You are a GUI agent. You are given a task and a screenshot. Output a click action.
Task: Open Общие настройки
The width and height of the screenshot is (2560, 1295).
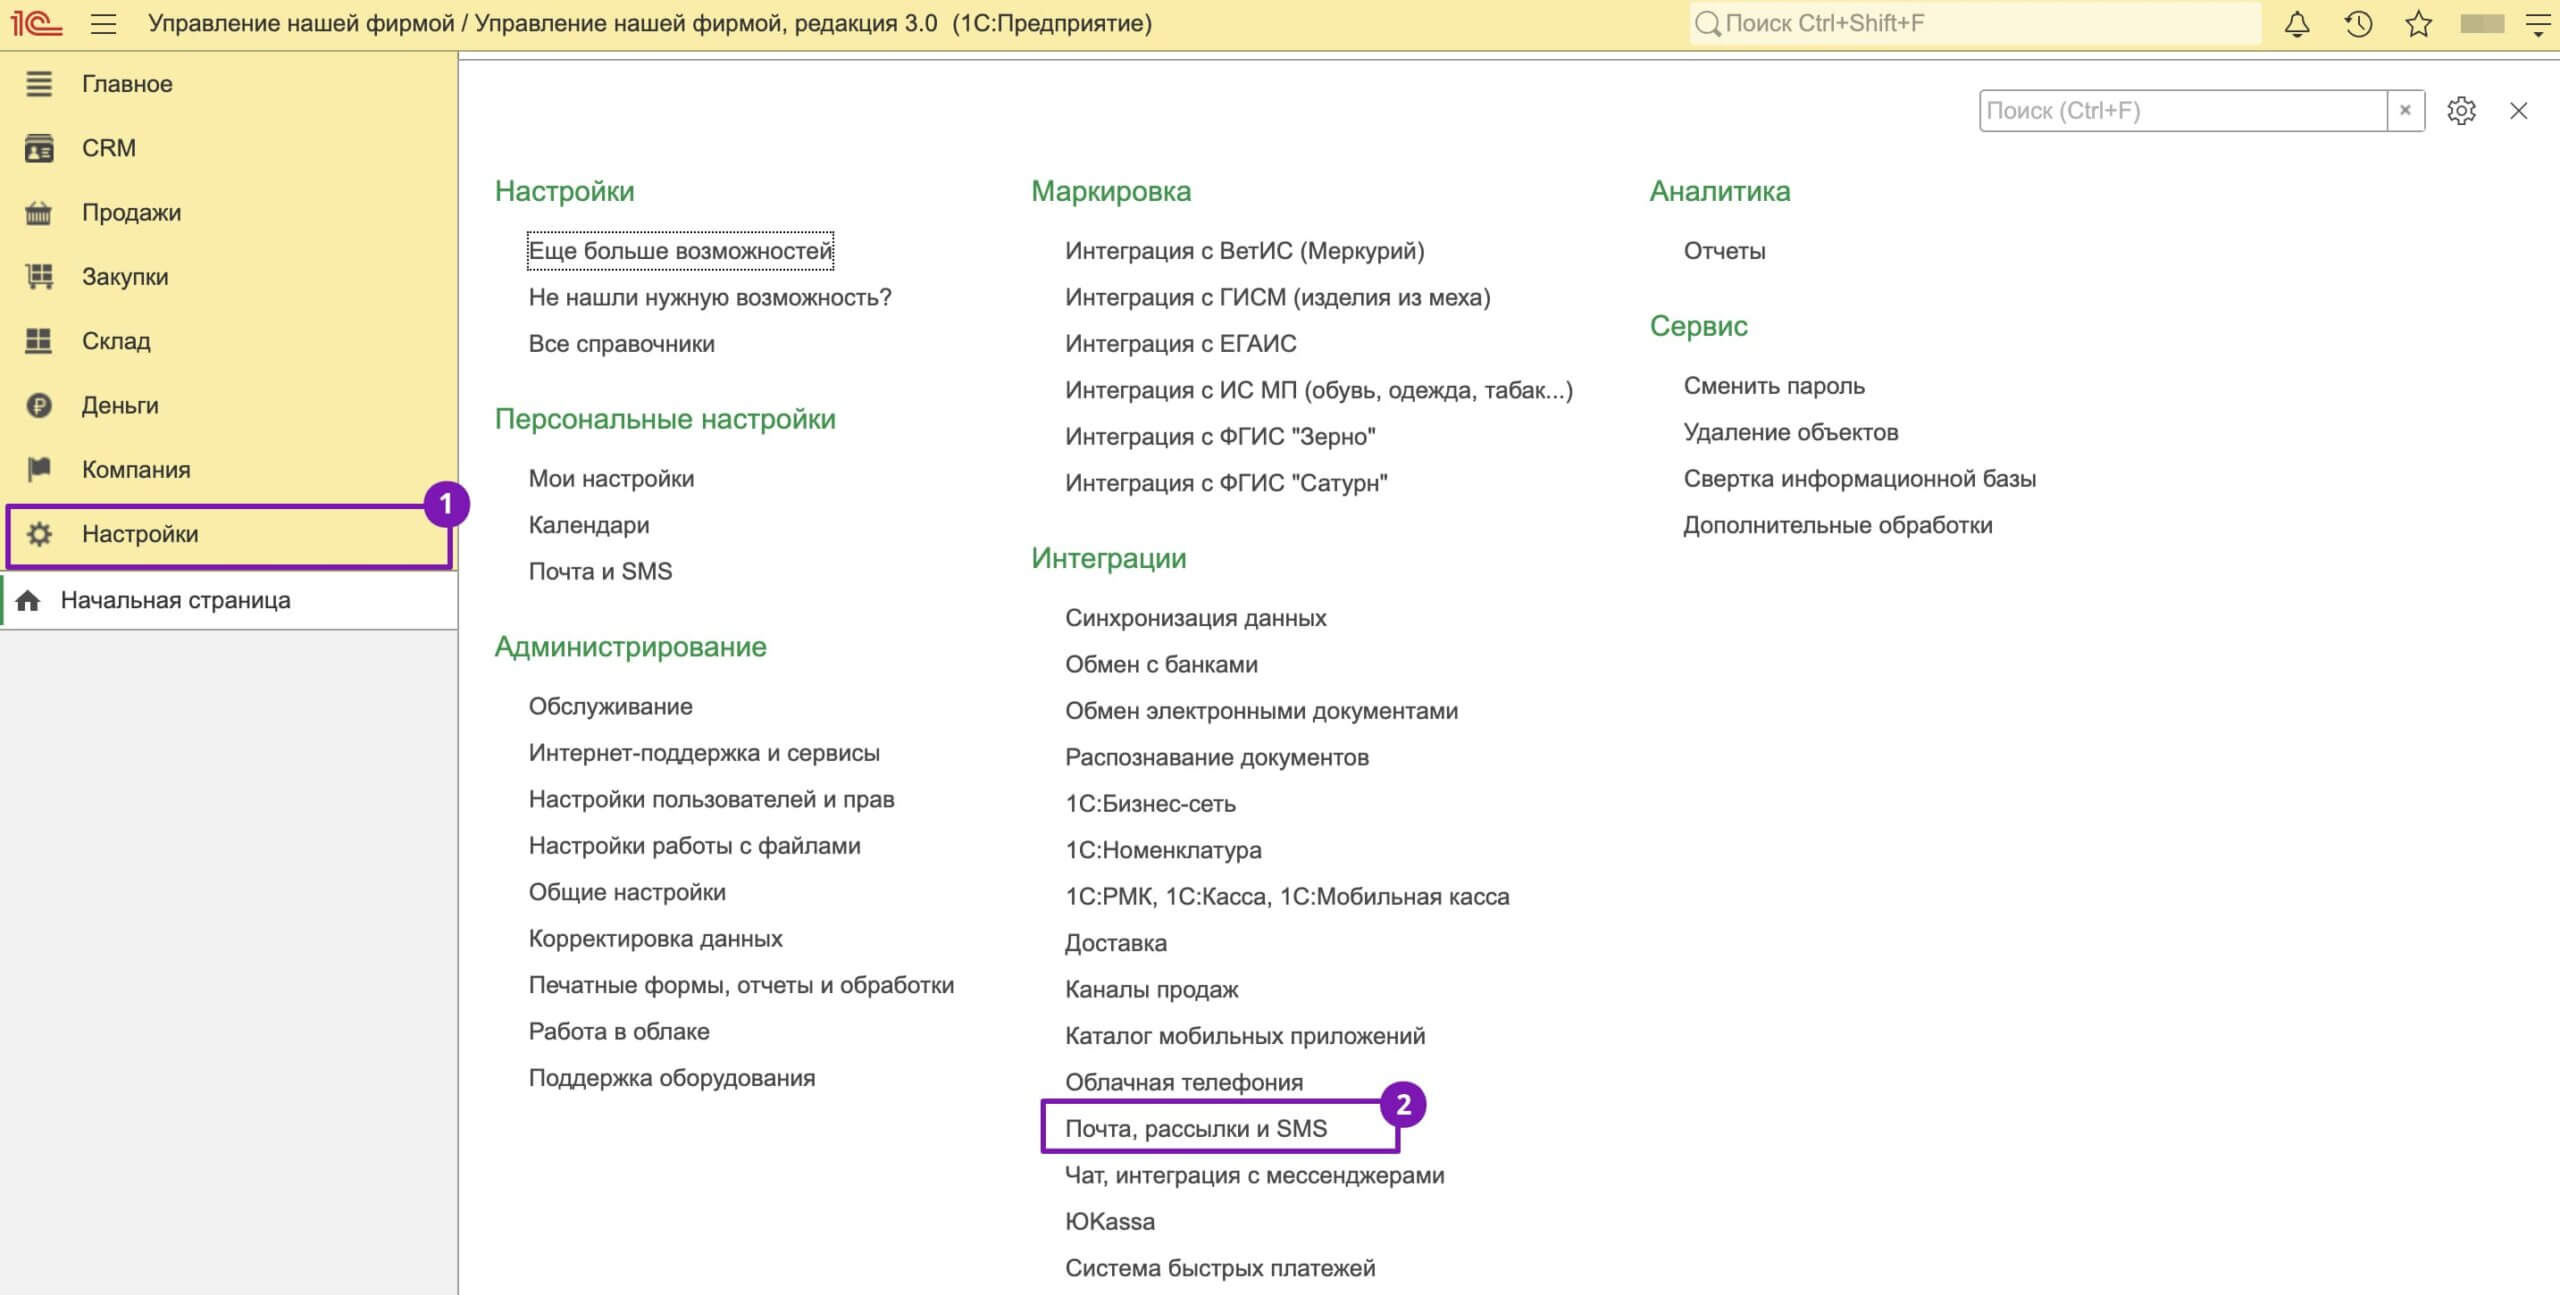point(627,892)
